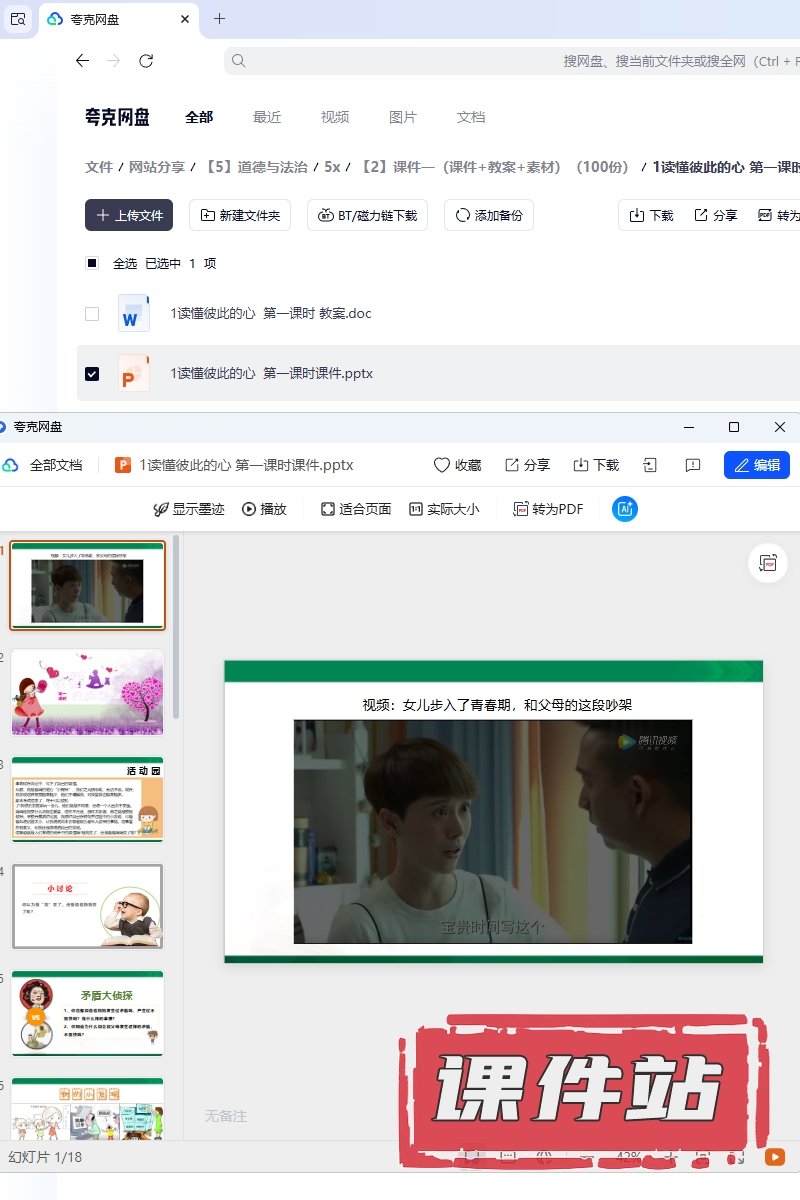
Task: Toggle the 全选 select-all checkbox
Action: (x=92, y=264)
